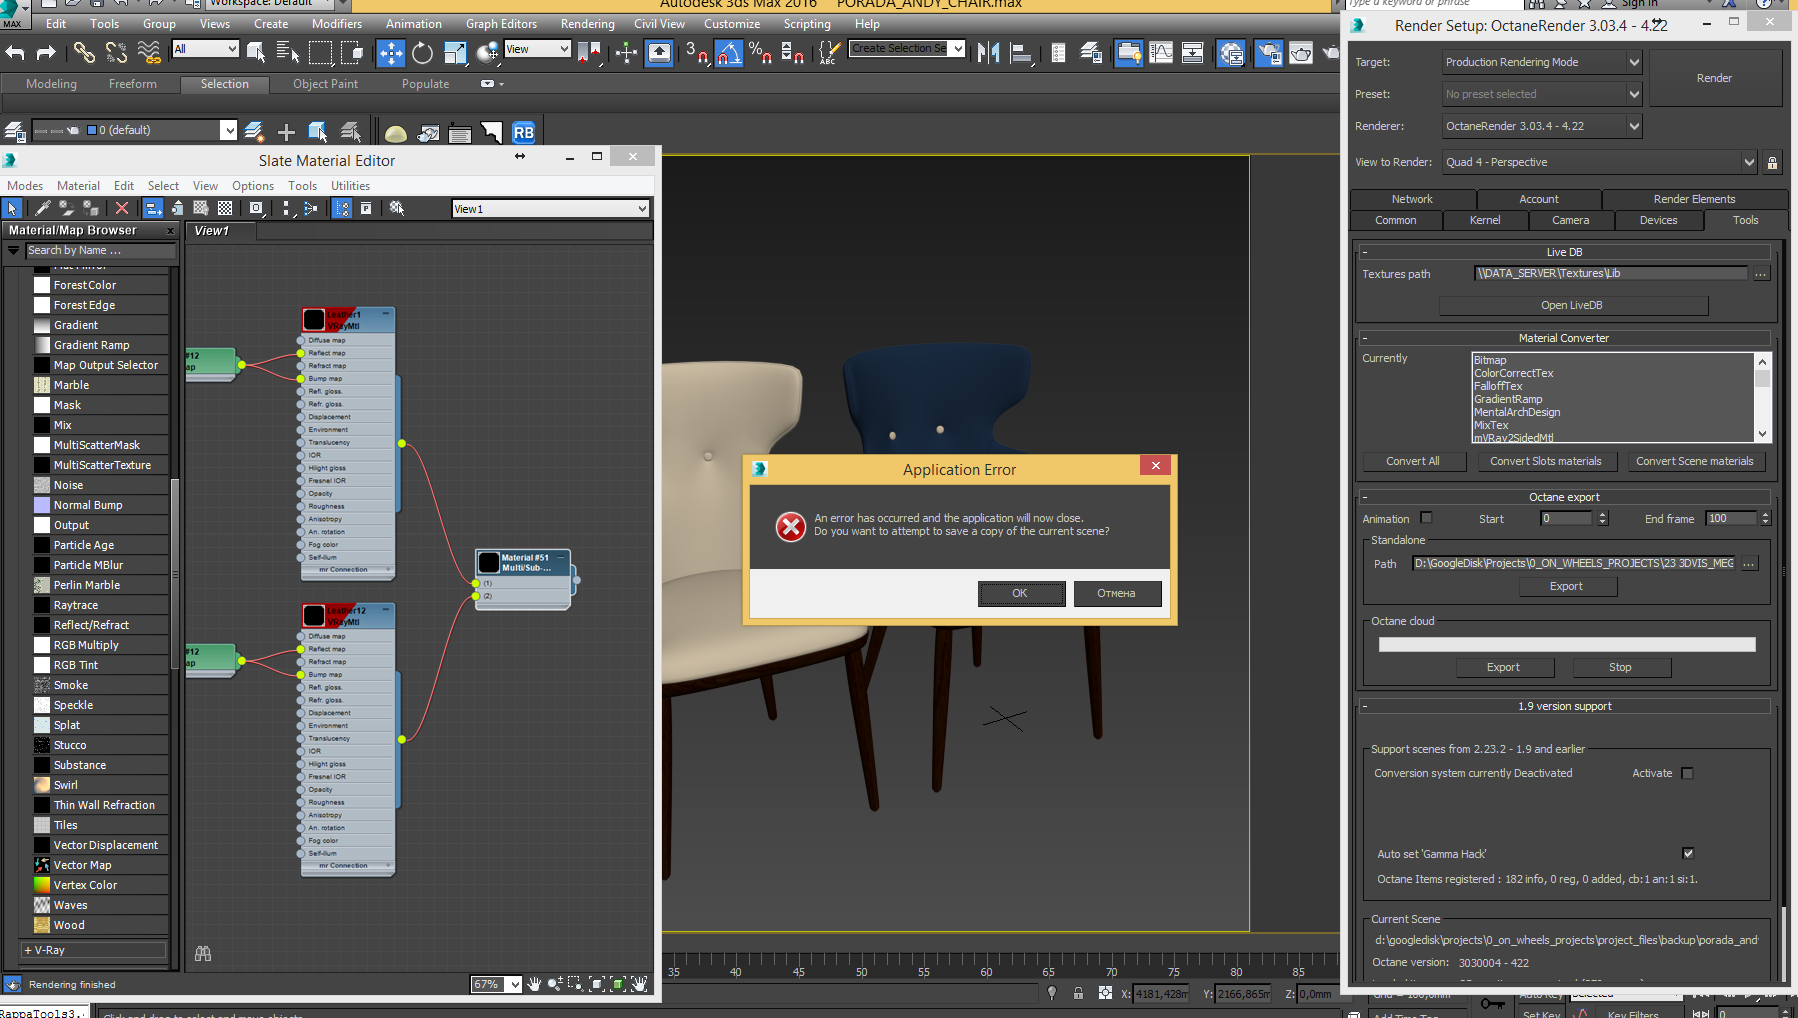Screen dimensions: 1798x1018
Task: Click the binoculars search icon in Slate
Action: (x=203, y=954)
